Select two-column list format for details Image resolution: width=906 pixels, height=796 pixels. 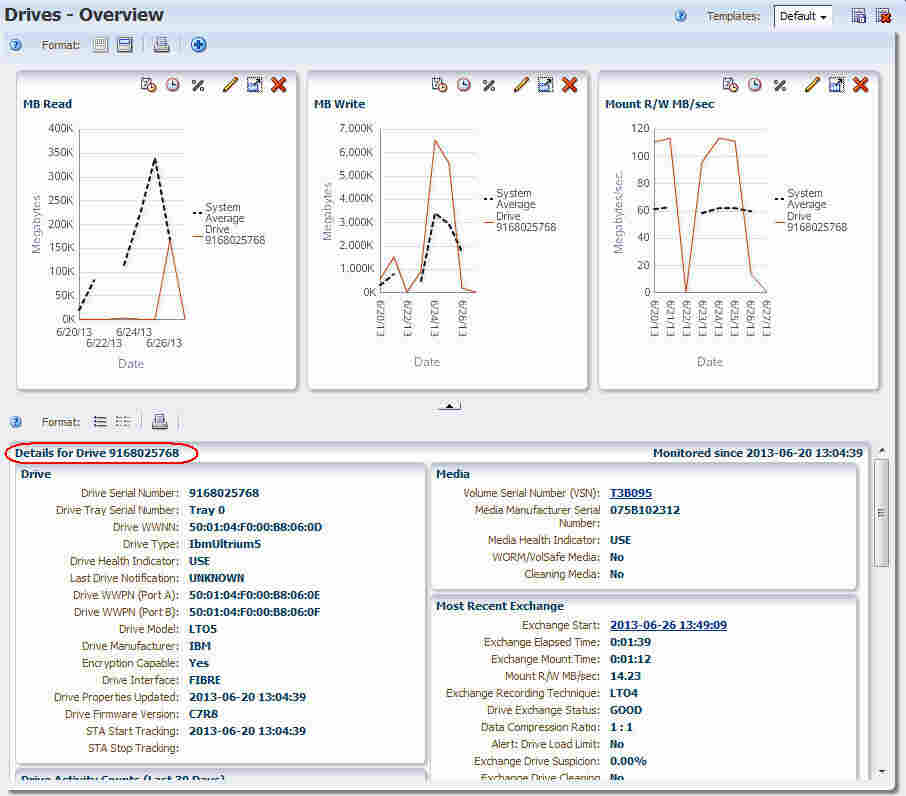[x=122, y=422]
